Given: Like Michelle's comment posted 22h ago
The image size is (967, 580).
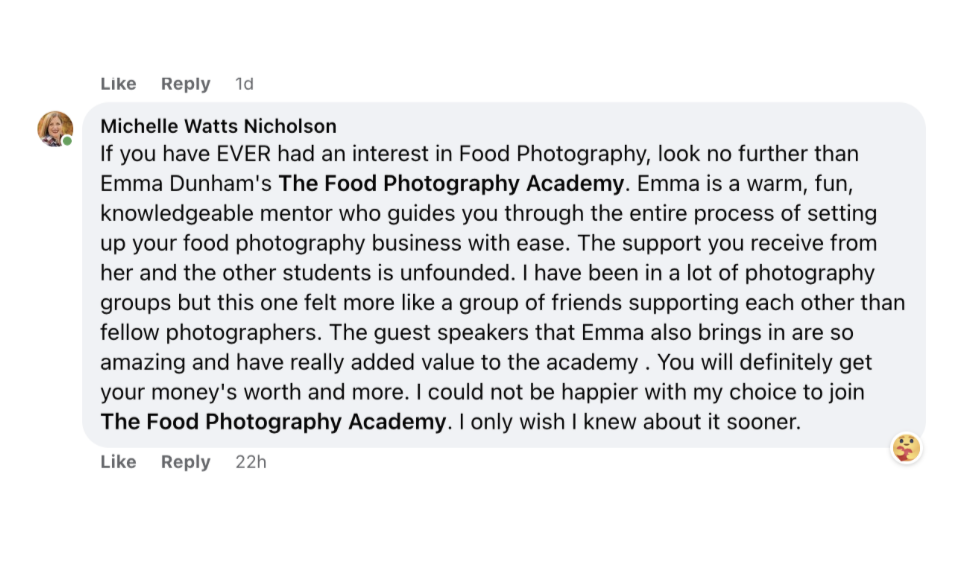Looking at the screenshot, I should tap(118, 462).
